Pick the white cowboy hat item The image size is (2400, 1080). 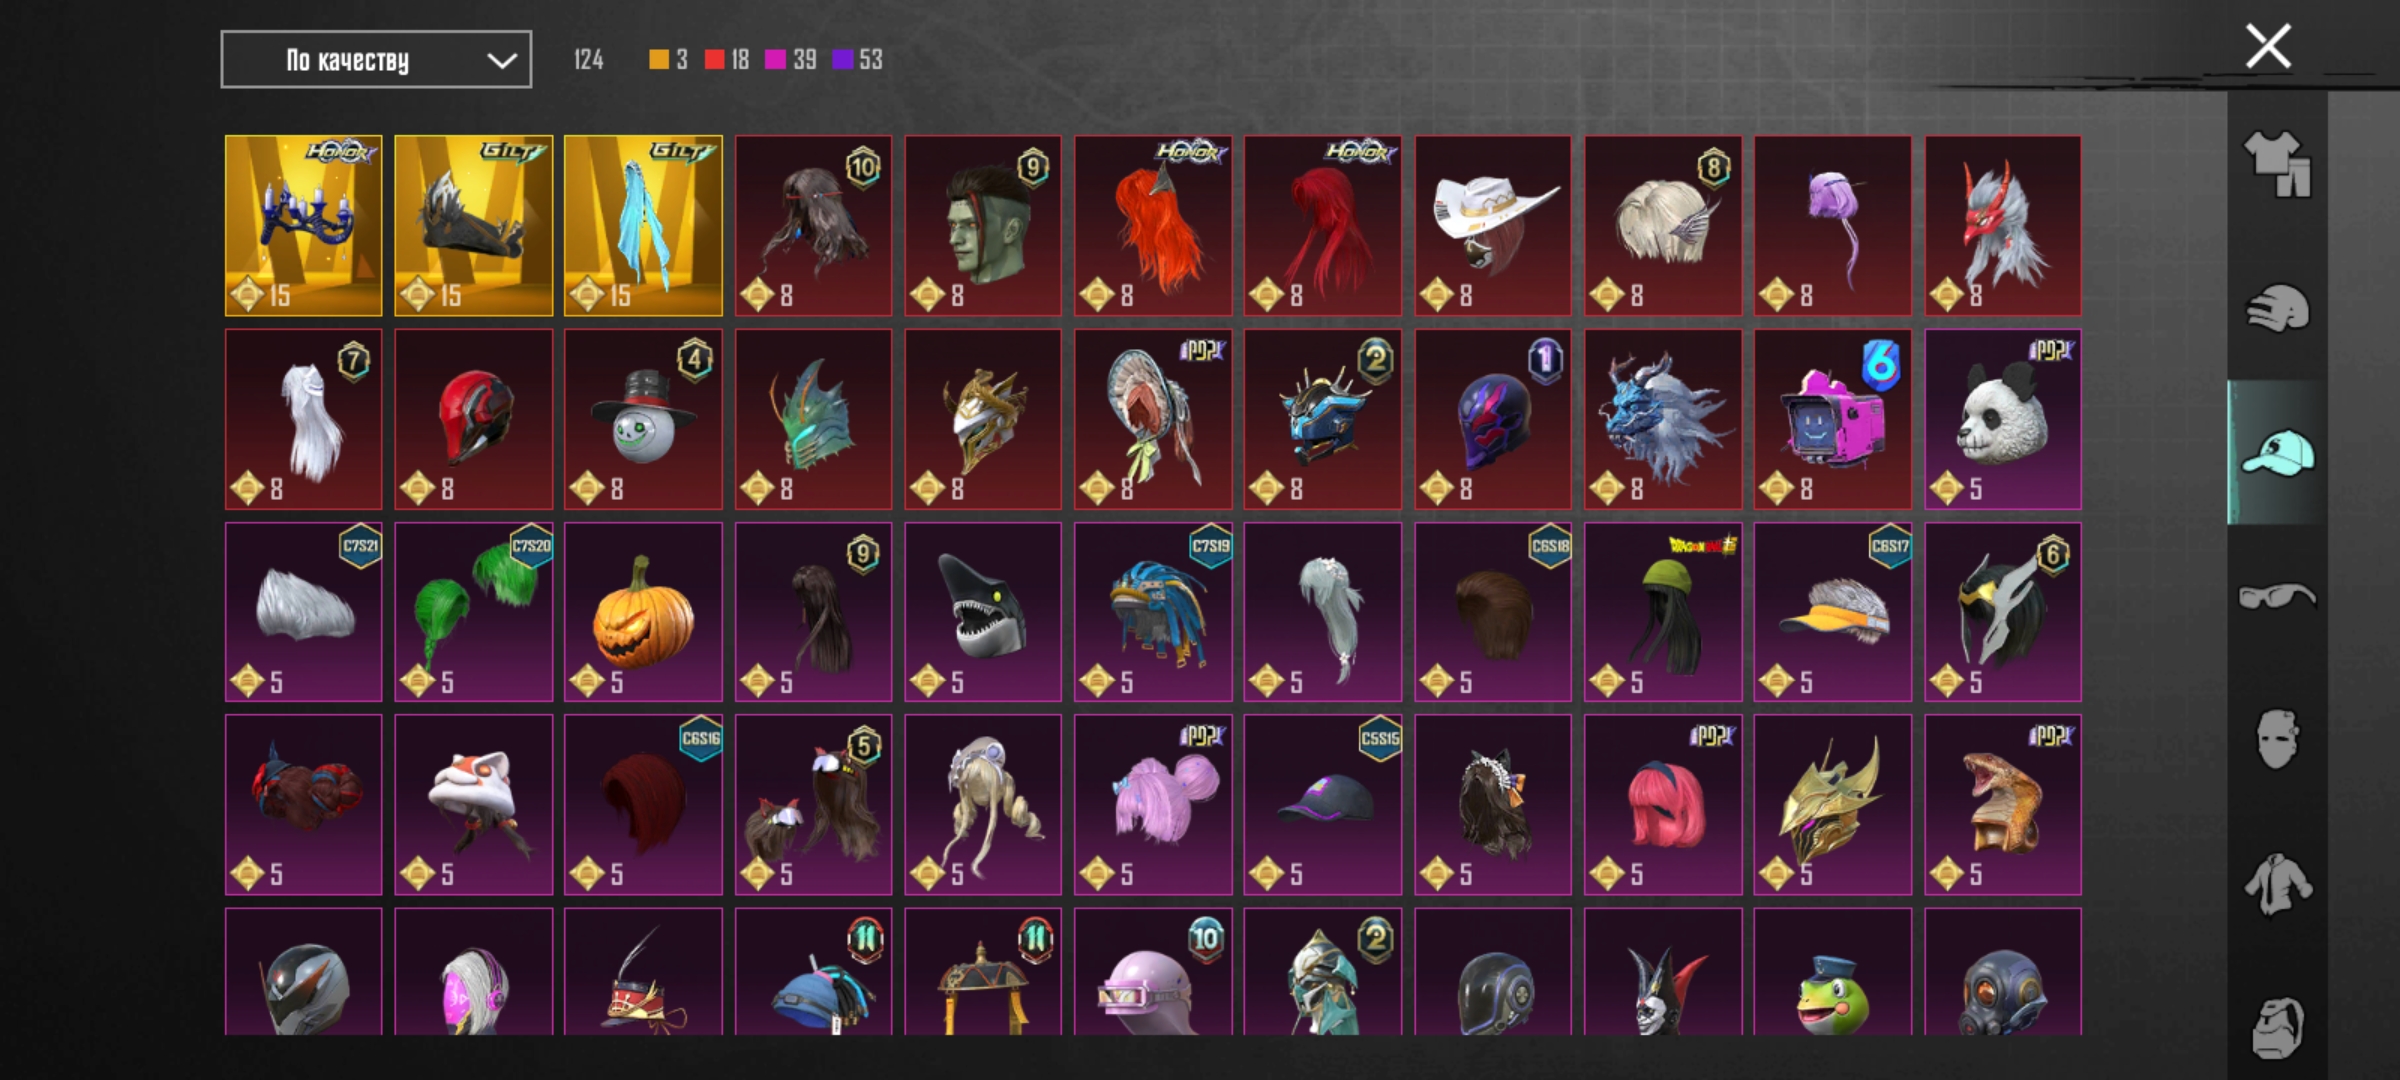[x=1493, y=226]
